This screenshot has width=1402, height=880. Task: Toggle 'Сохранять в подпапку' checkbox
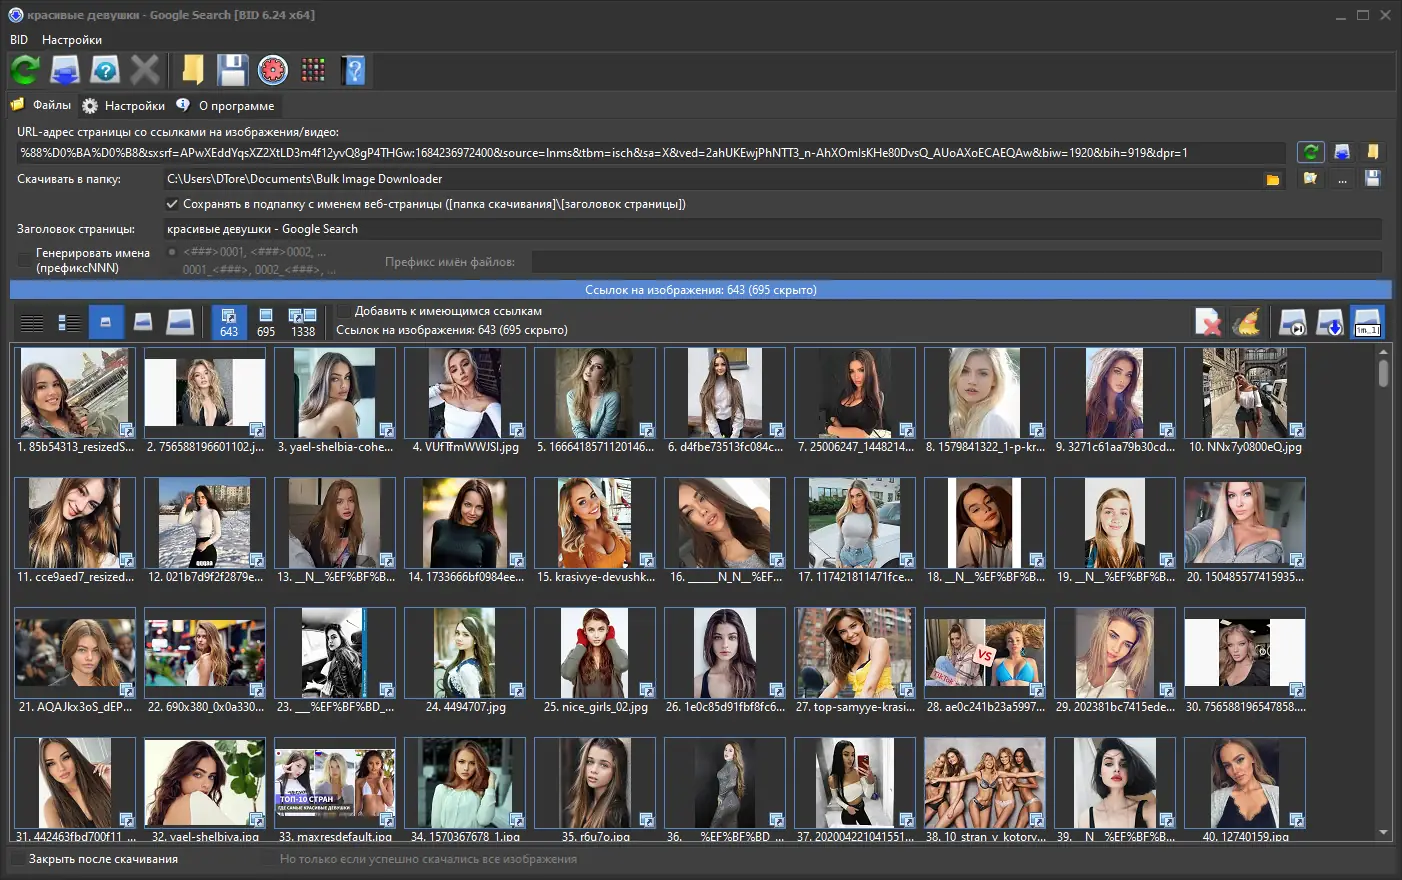[x=172, y=204]
